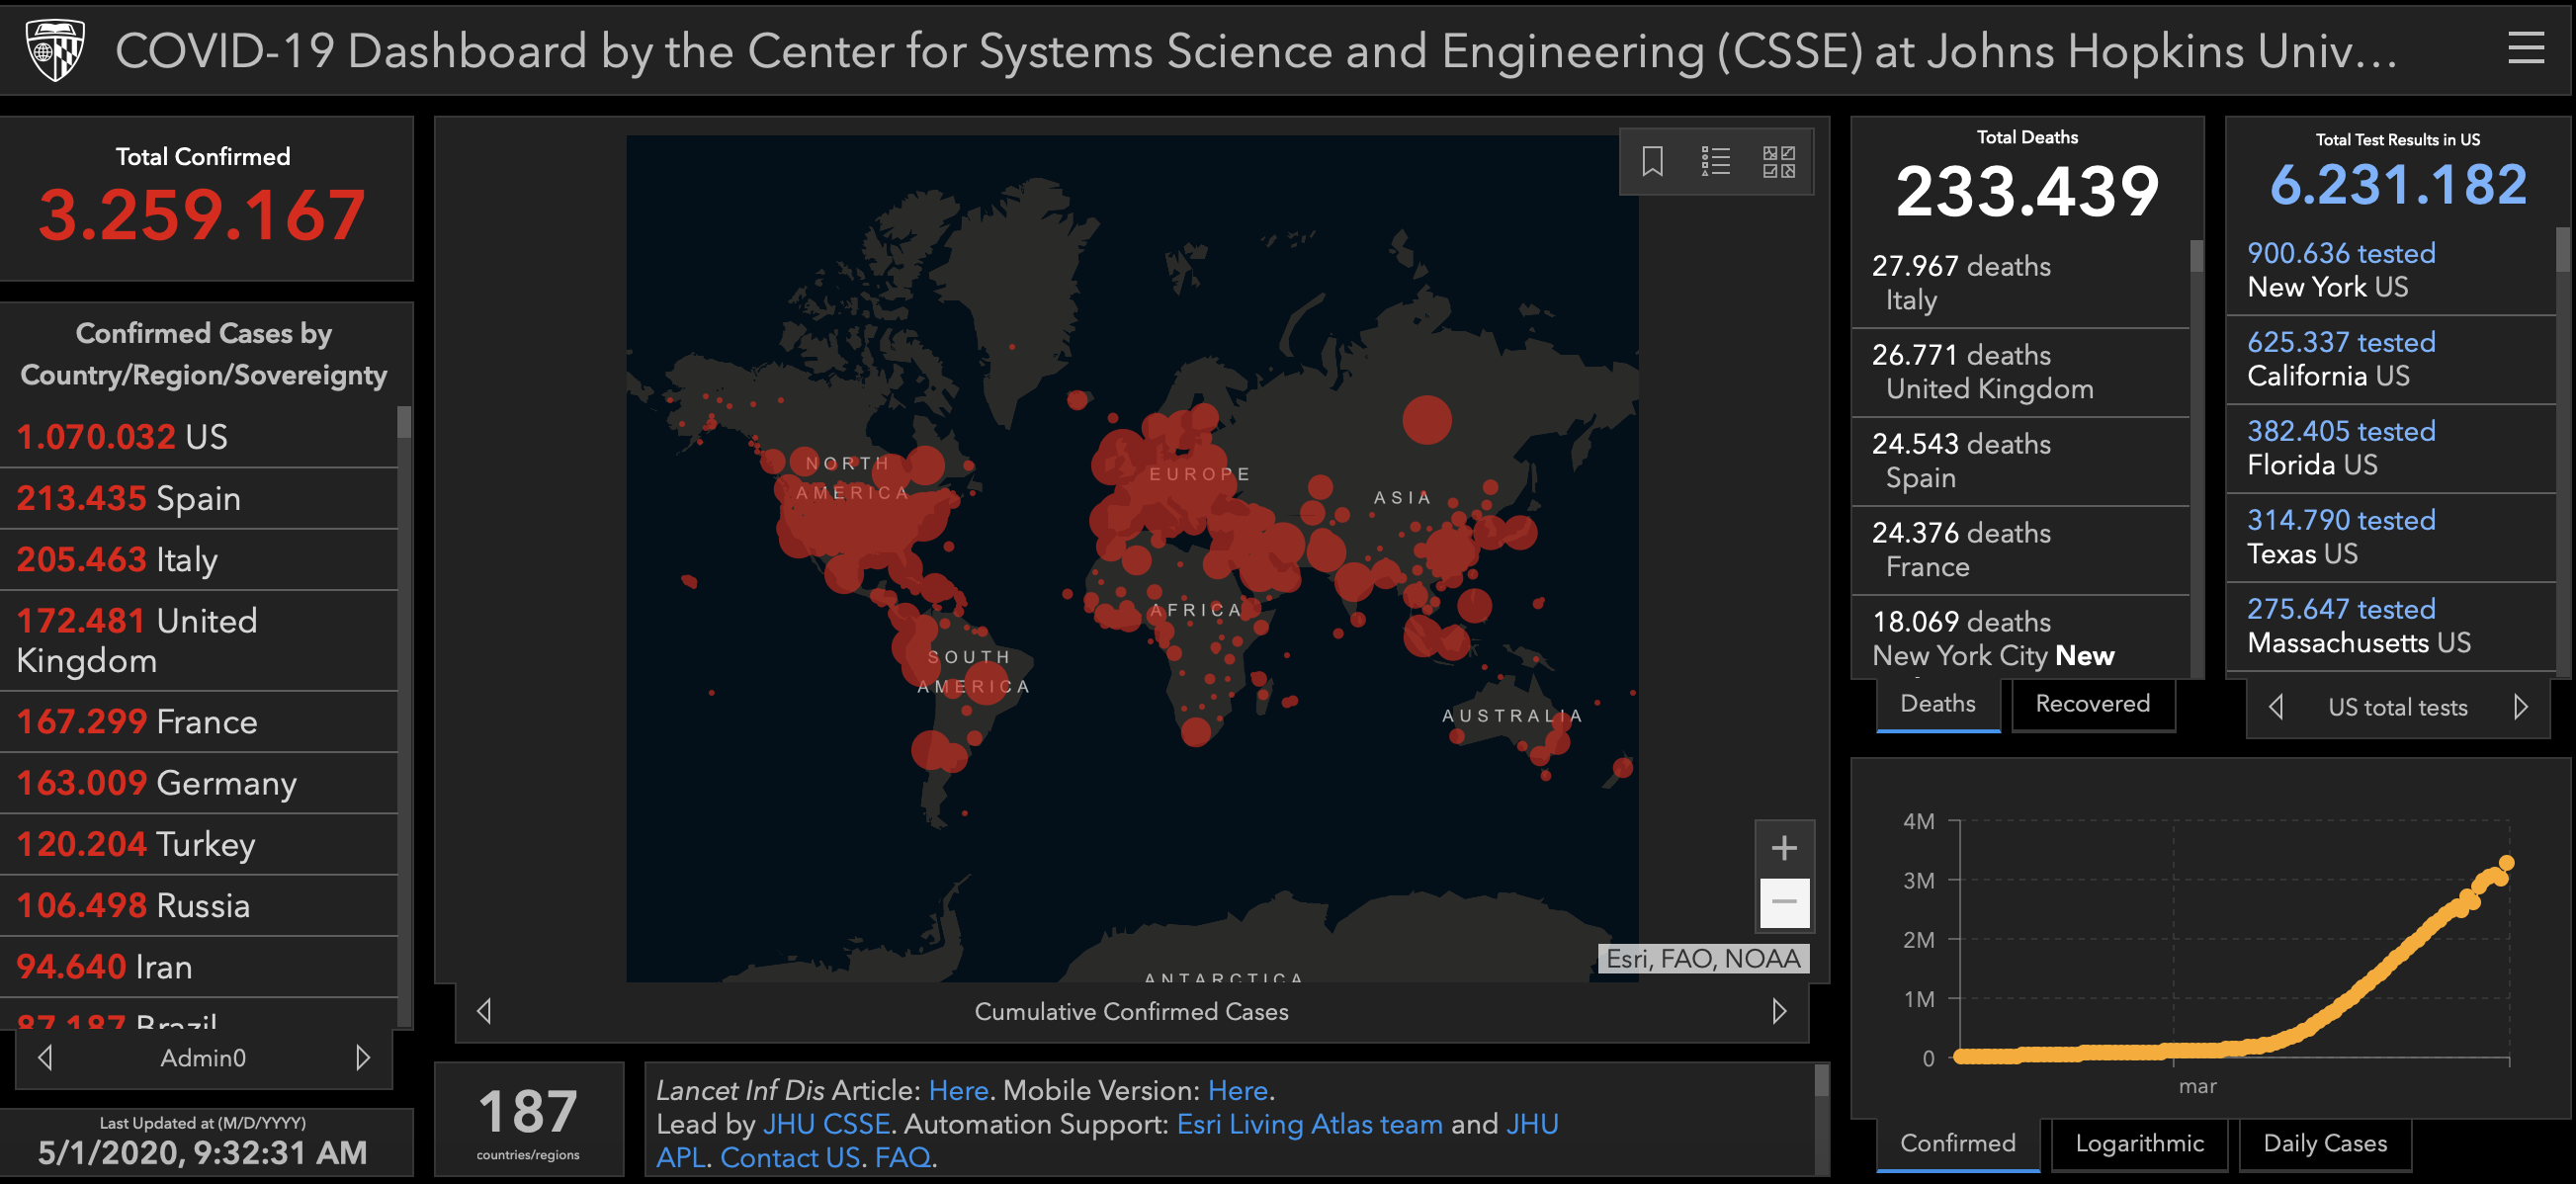Viewport: 2576px width, 1184px height.
Task: Advance to the next map view with the right arrow
Action: [1779, 1011]
